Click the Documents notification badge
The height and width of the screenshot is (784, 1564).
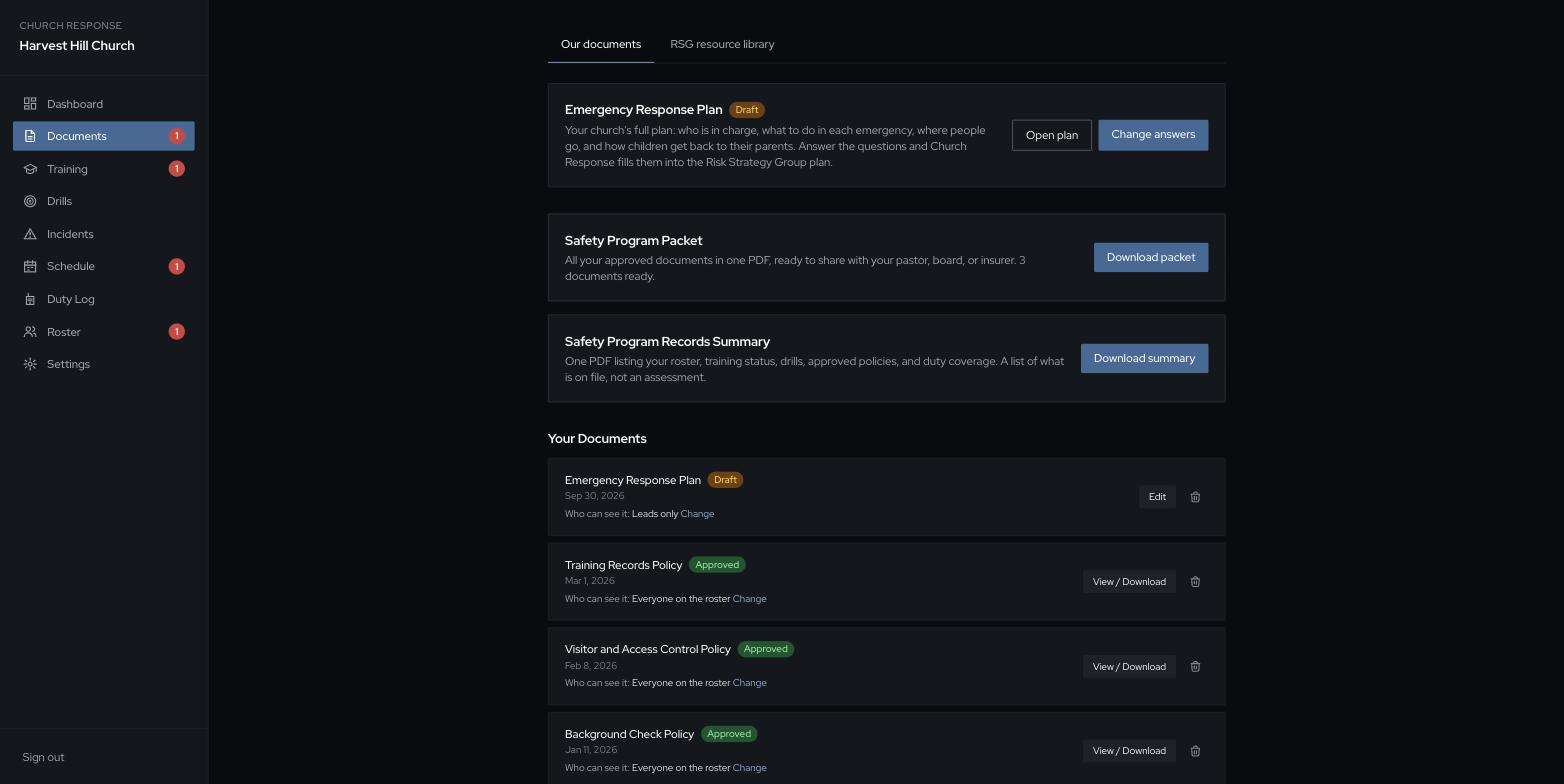[177, 136]
